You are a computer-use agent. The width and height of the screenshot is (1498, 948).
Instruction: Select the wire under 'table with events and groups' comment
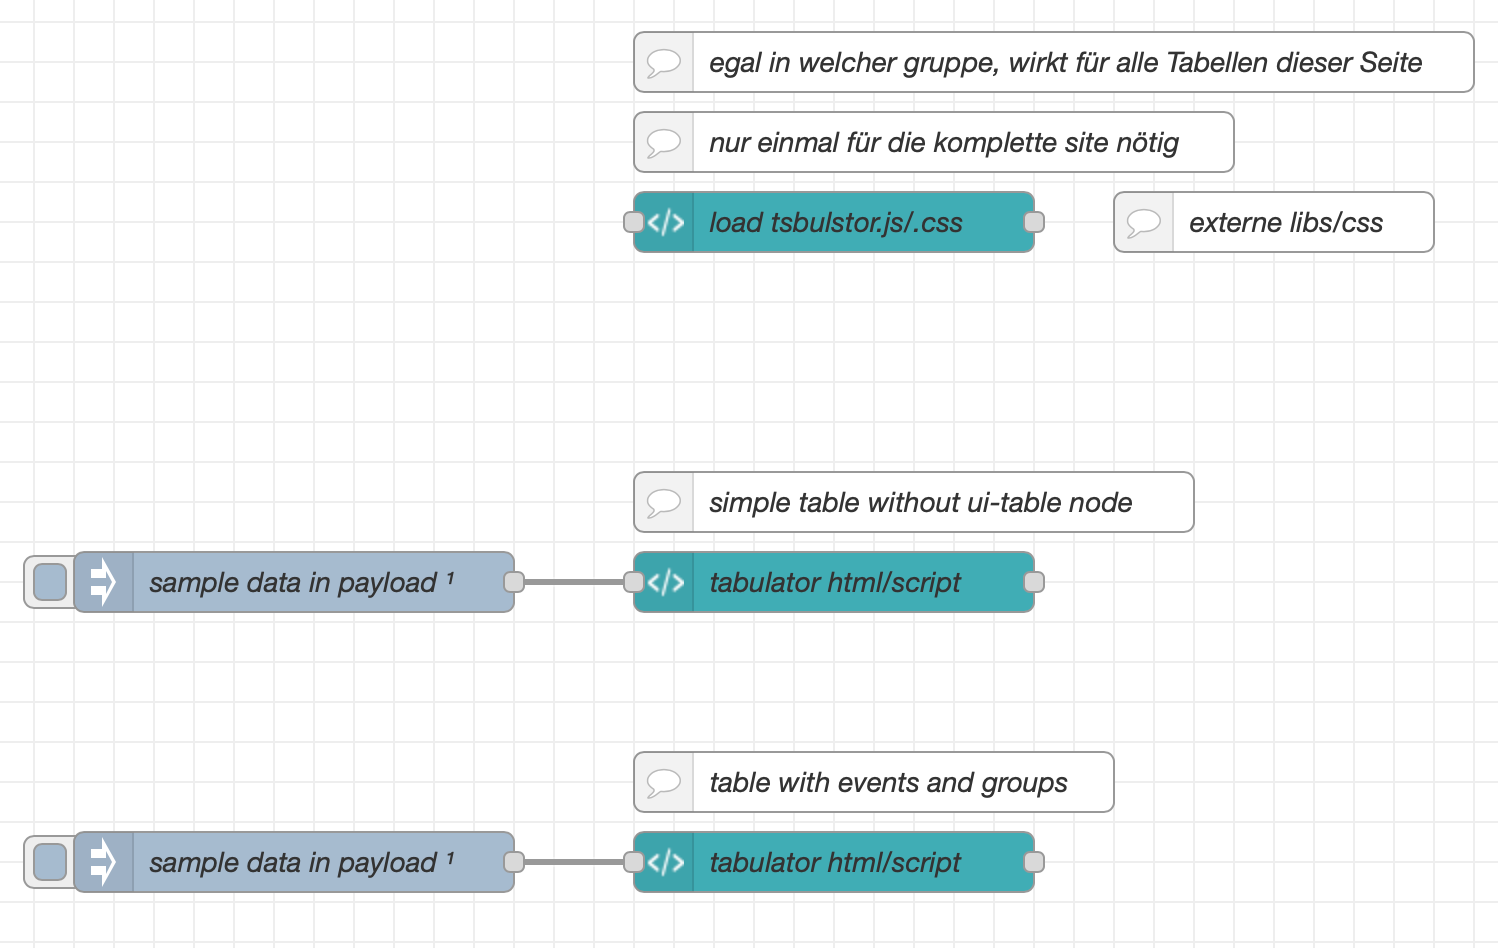coord(574,862)
